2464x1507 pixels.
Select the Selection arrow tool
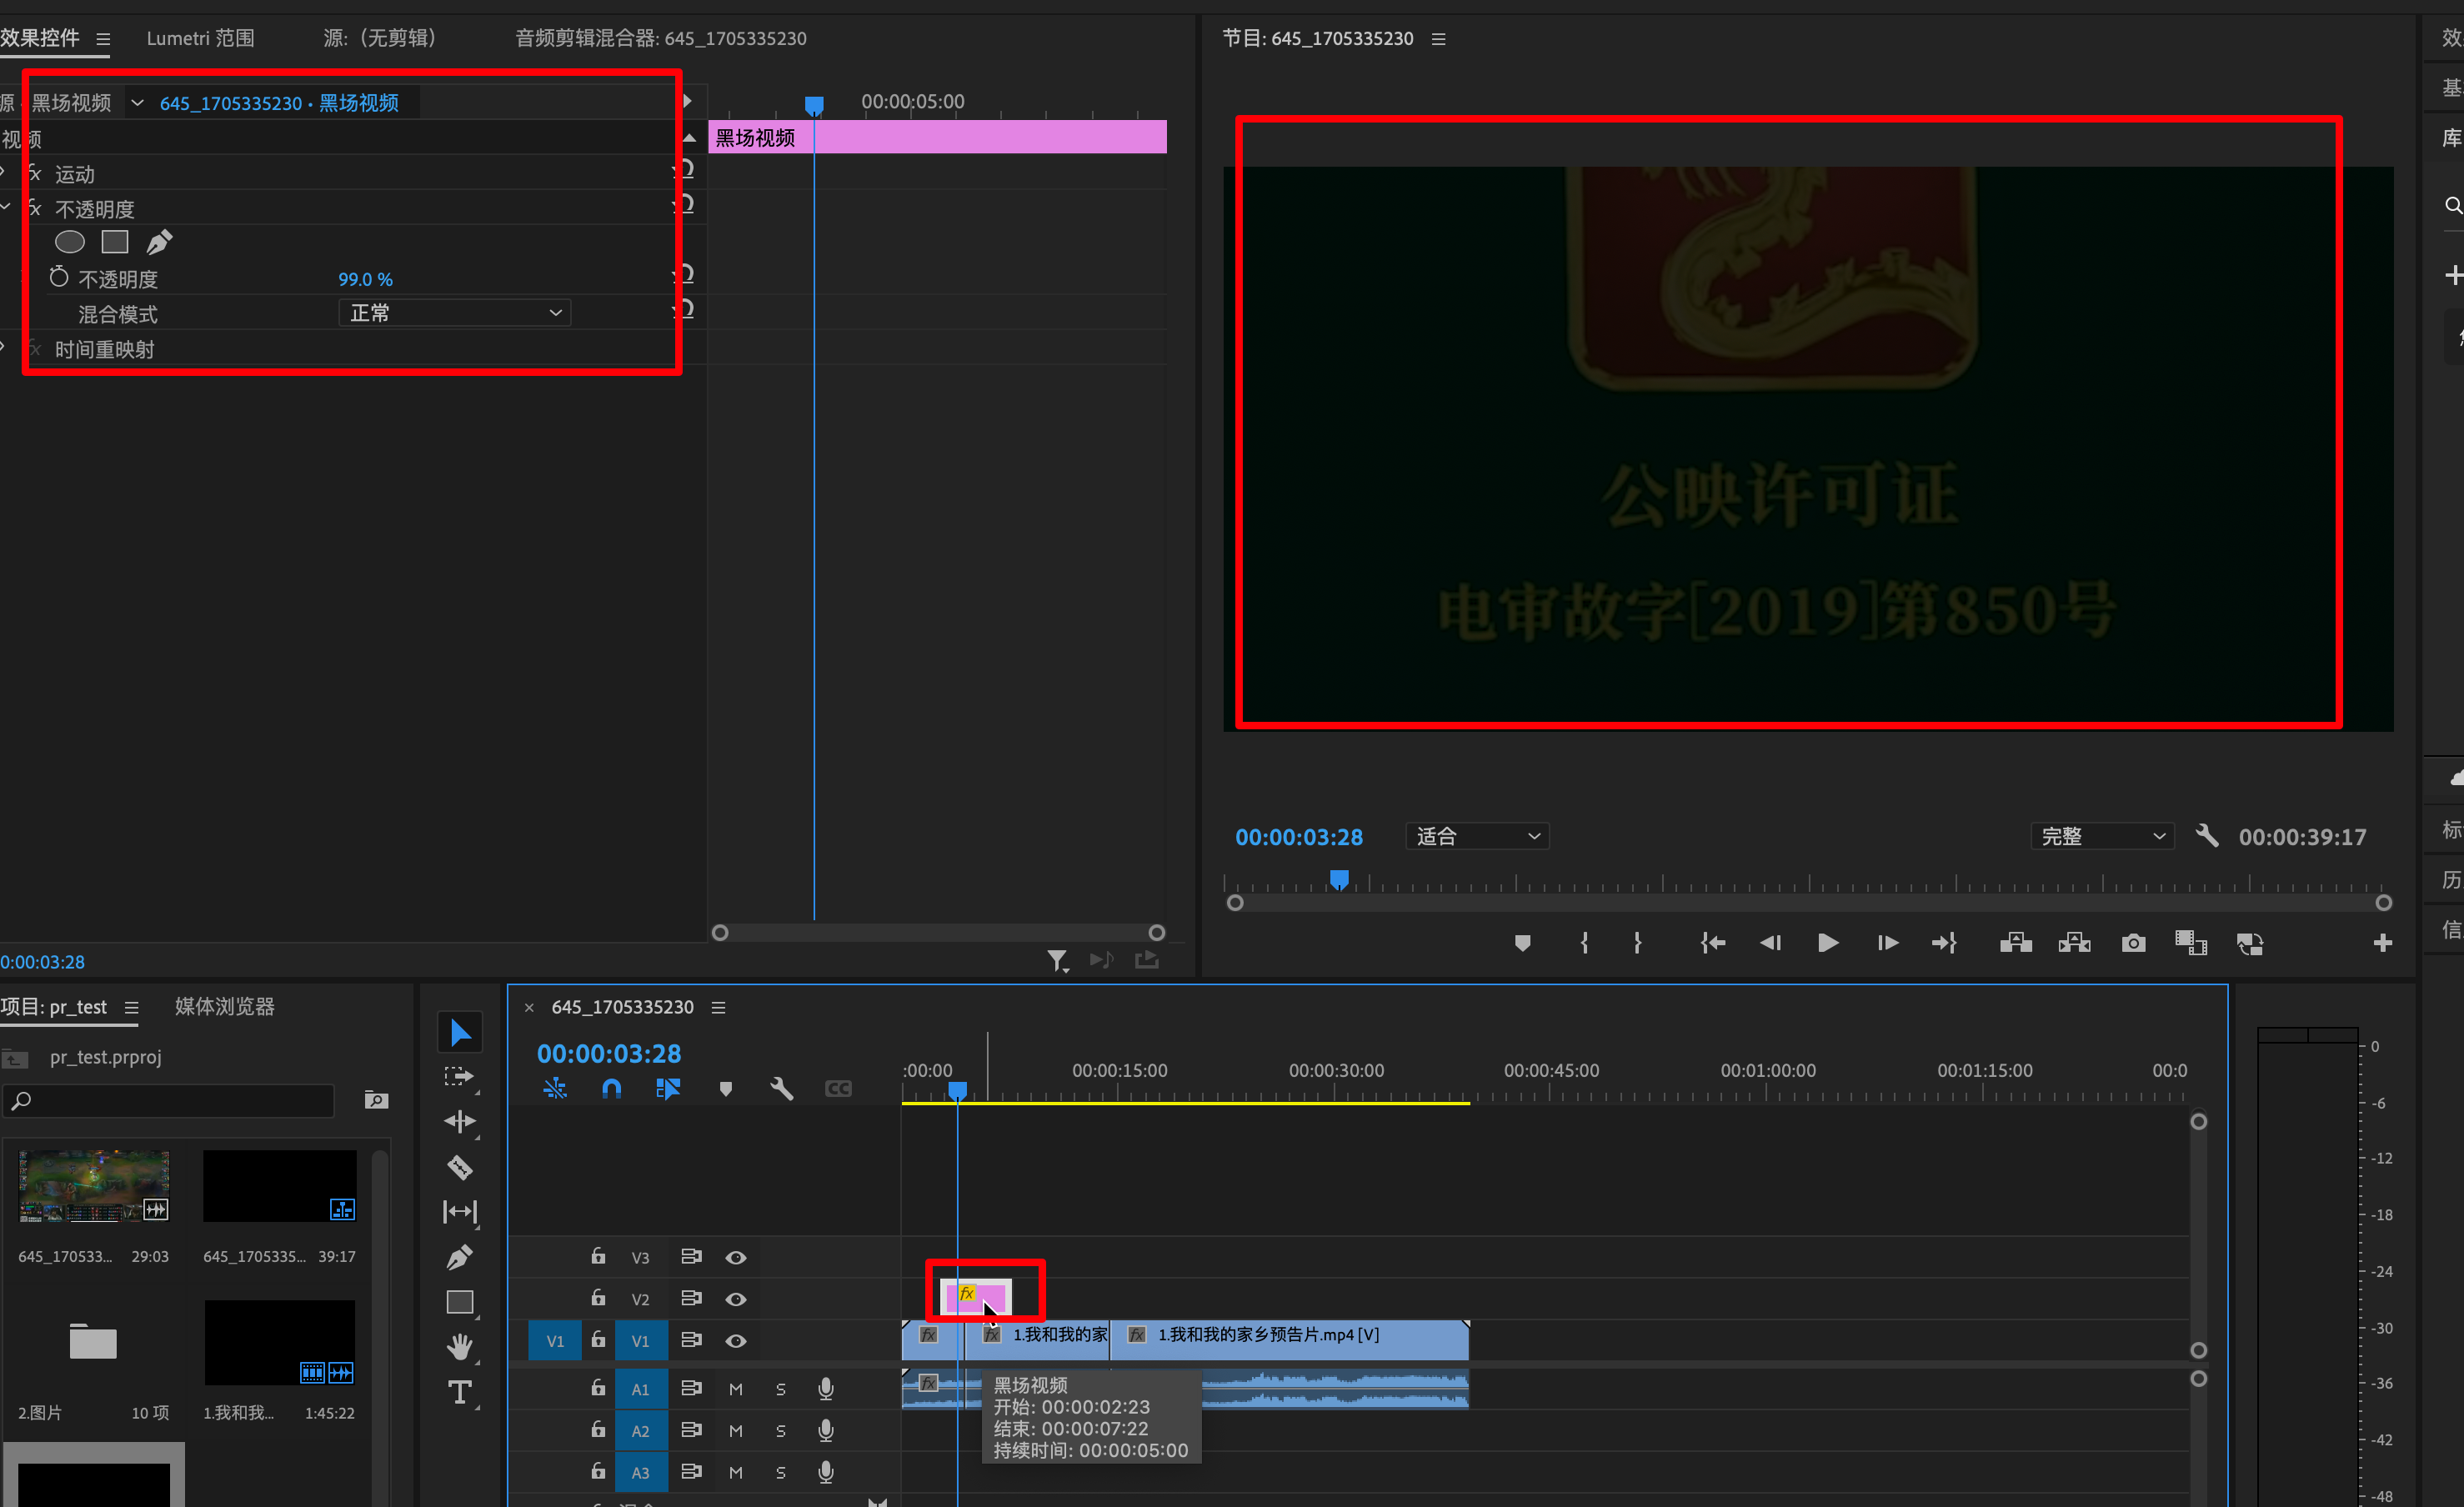pyautogui.click(x=460, y=1032)
